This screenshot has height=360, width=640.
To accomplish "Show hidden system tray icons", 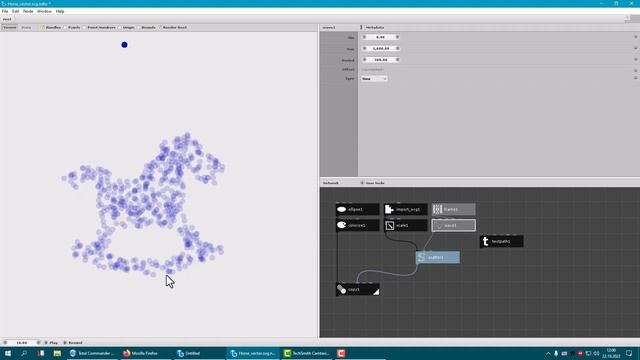I will point(548,353).
